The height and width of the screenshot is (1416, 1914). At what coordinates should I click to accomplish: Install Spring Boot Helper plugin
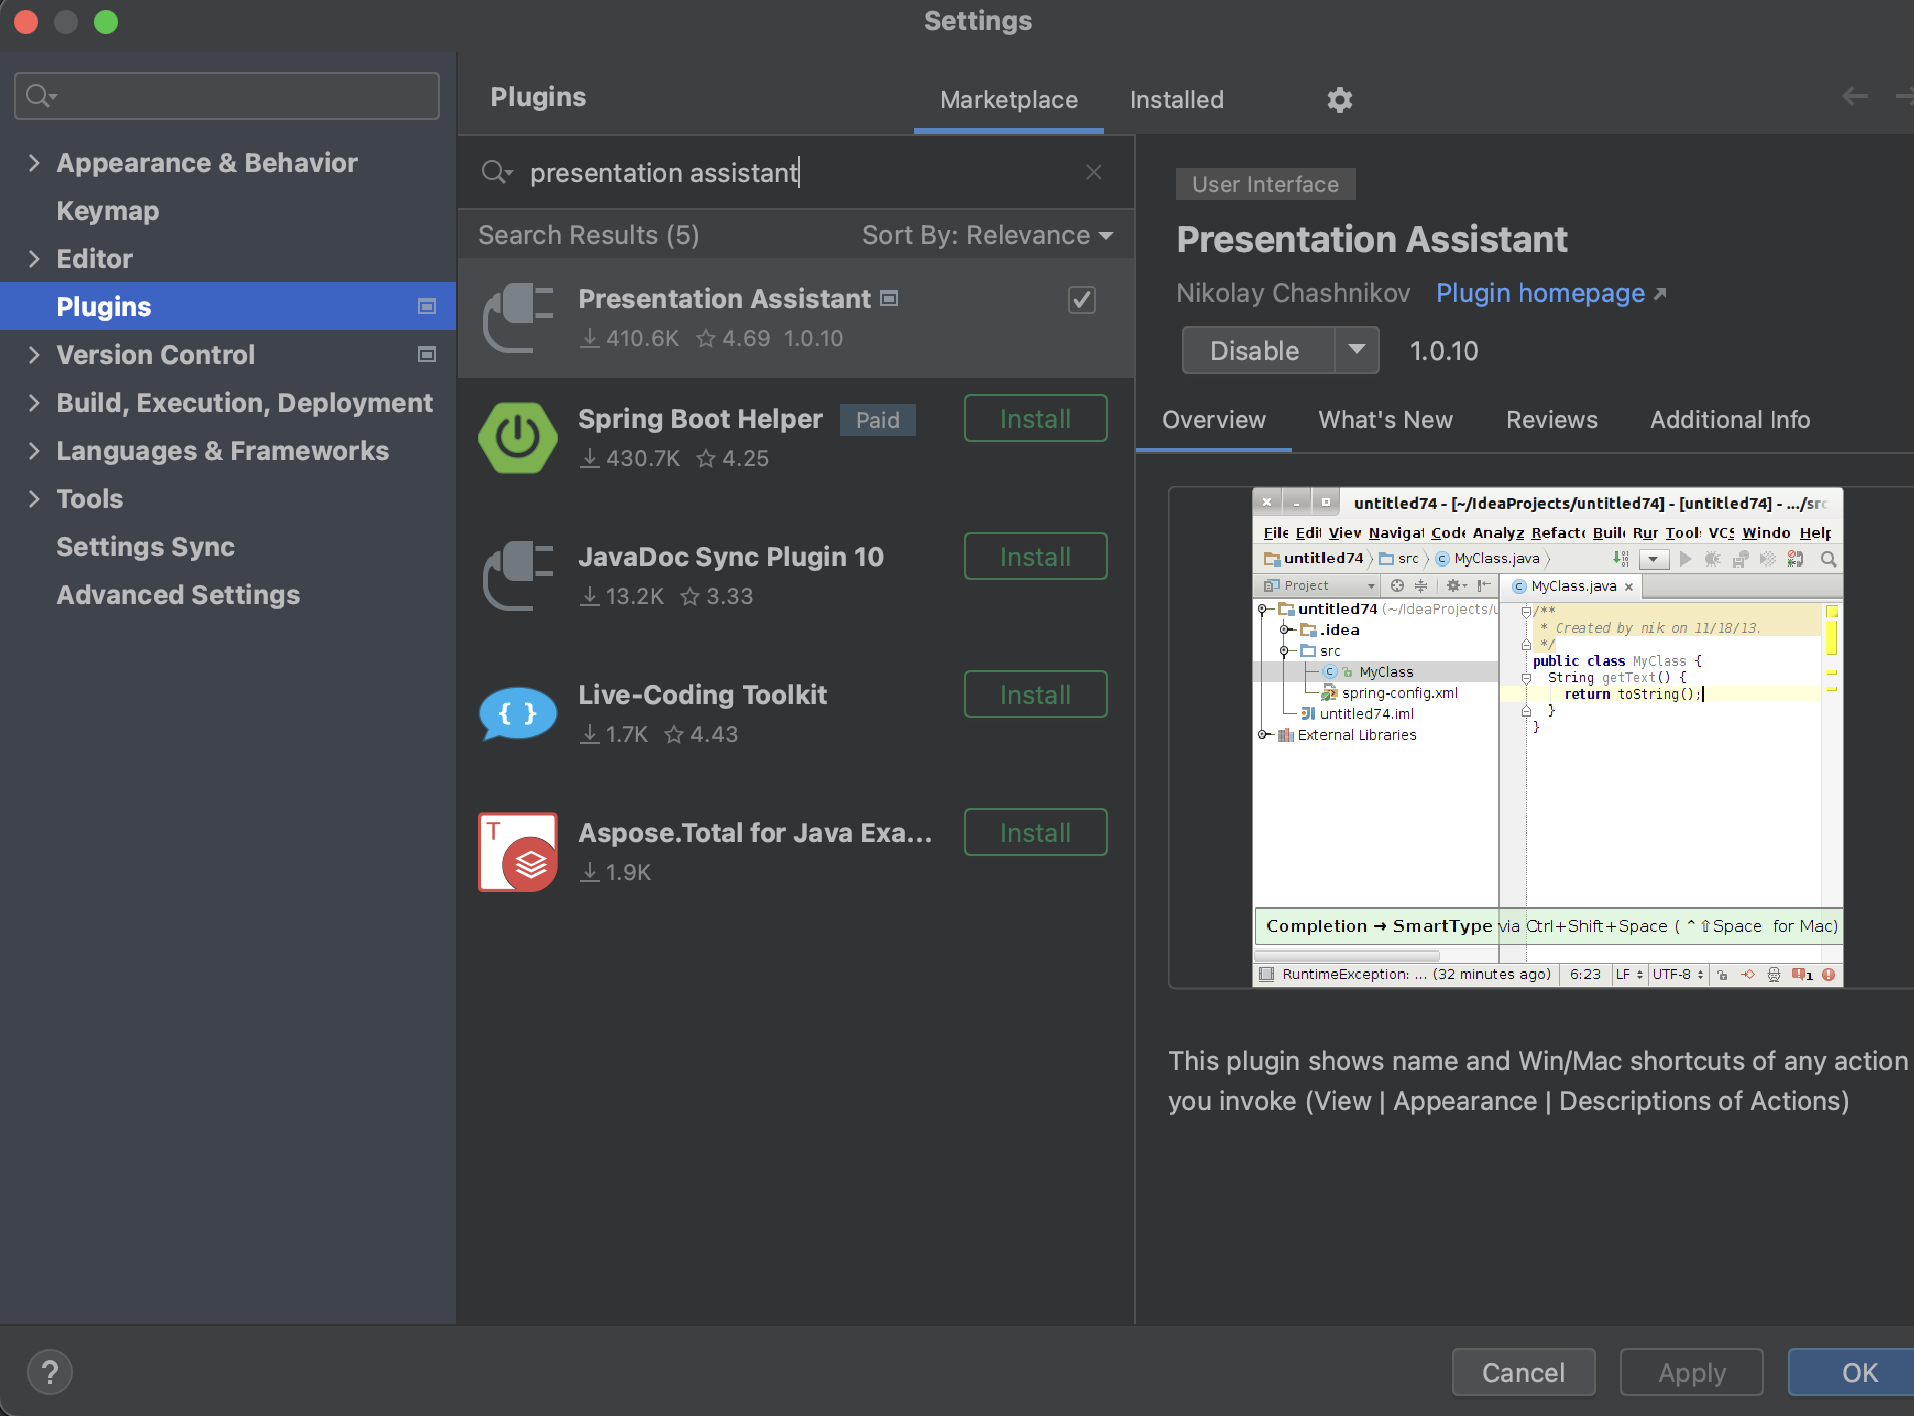click(1035, 418)
